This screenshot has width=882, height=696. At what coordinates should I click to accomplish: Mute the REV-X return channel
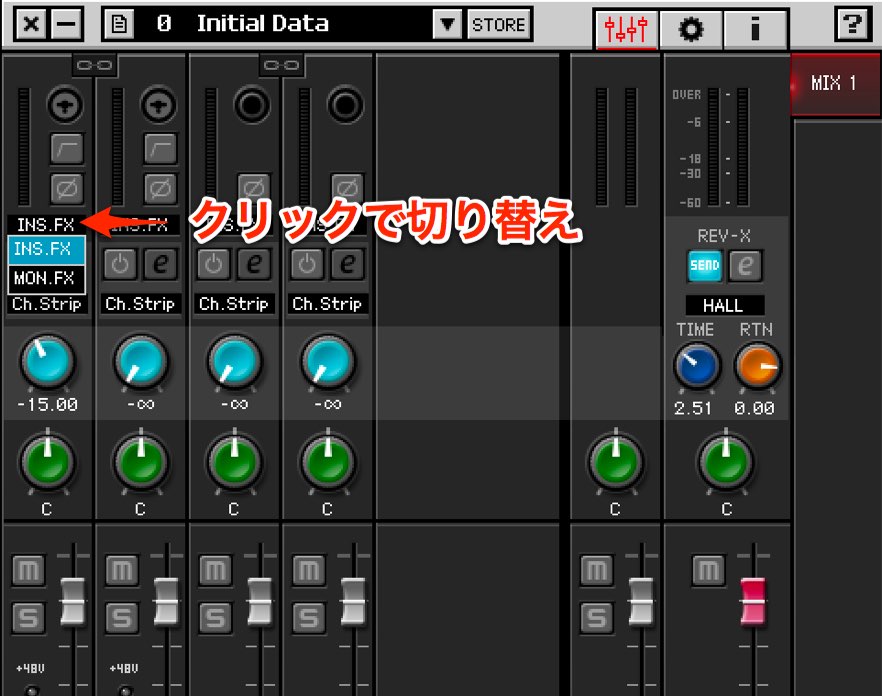tap(708, 571)
